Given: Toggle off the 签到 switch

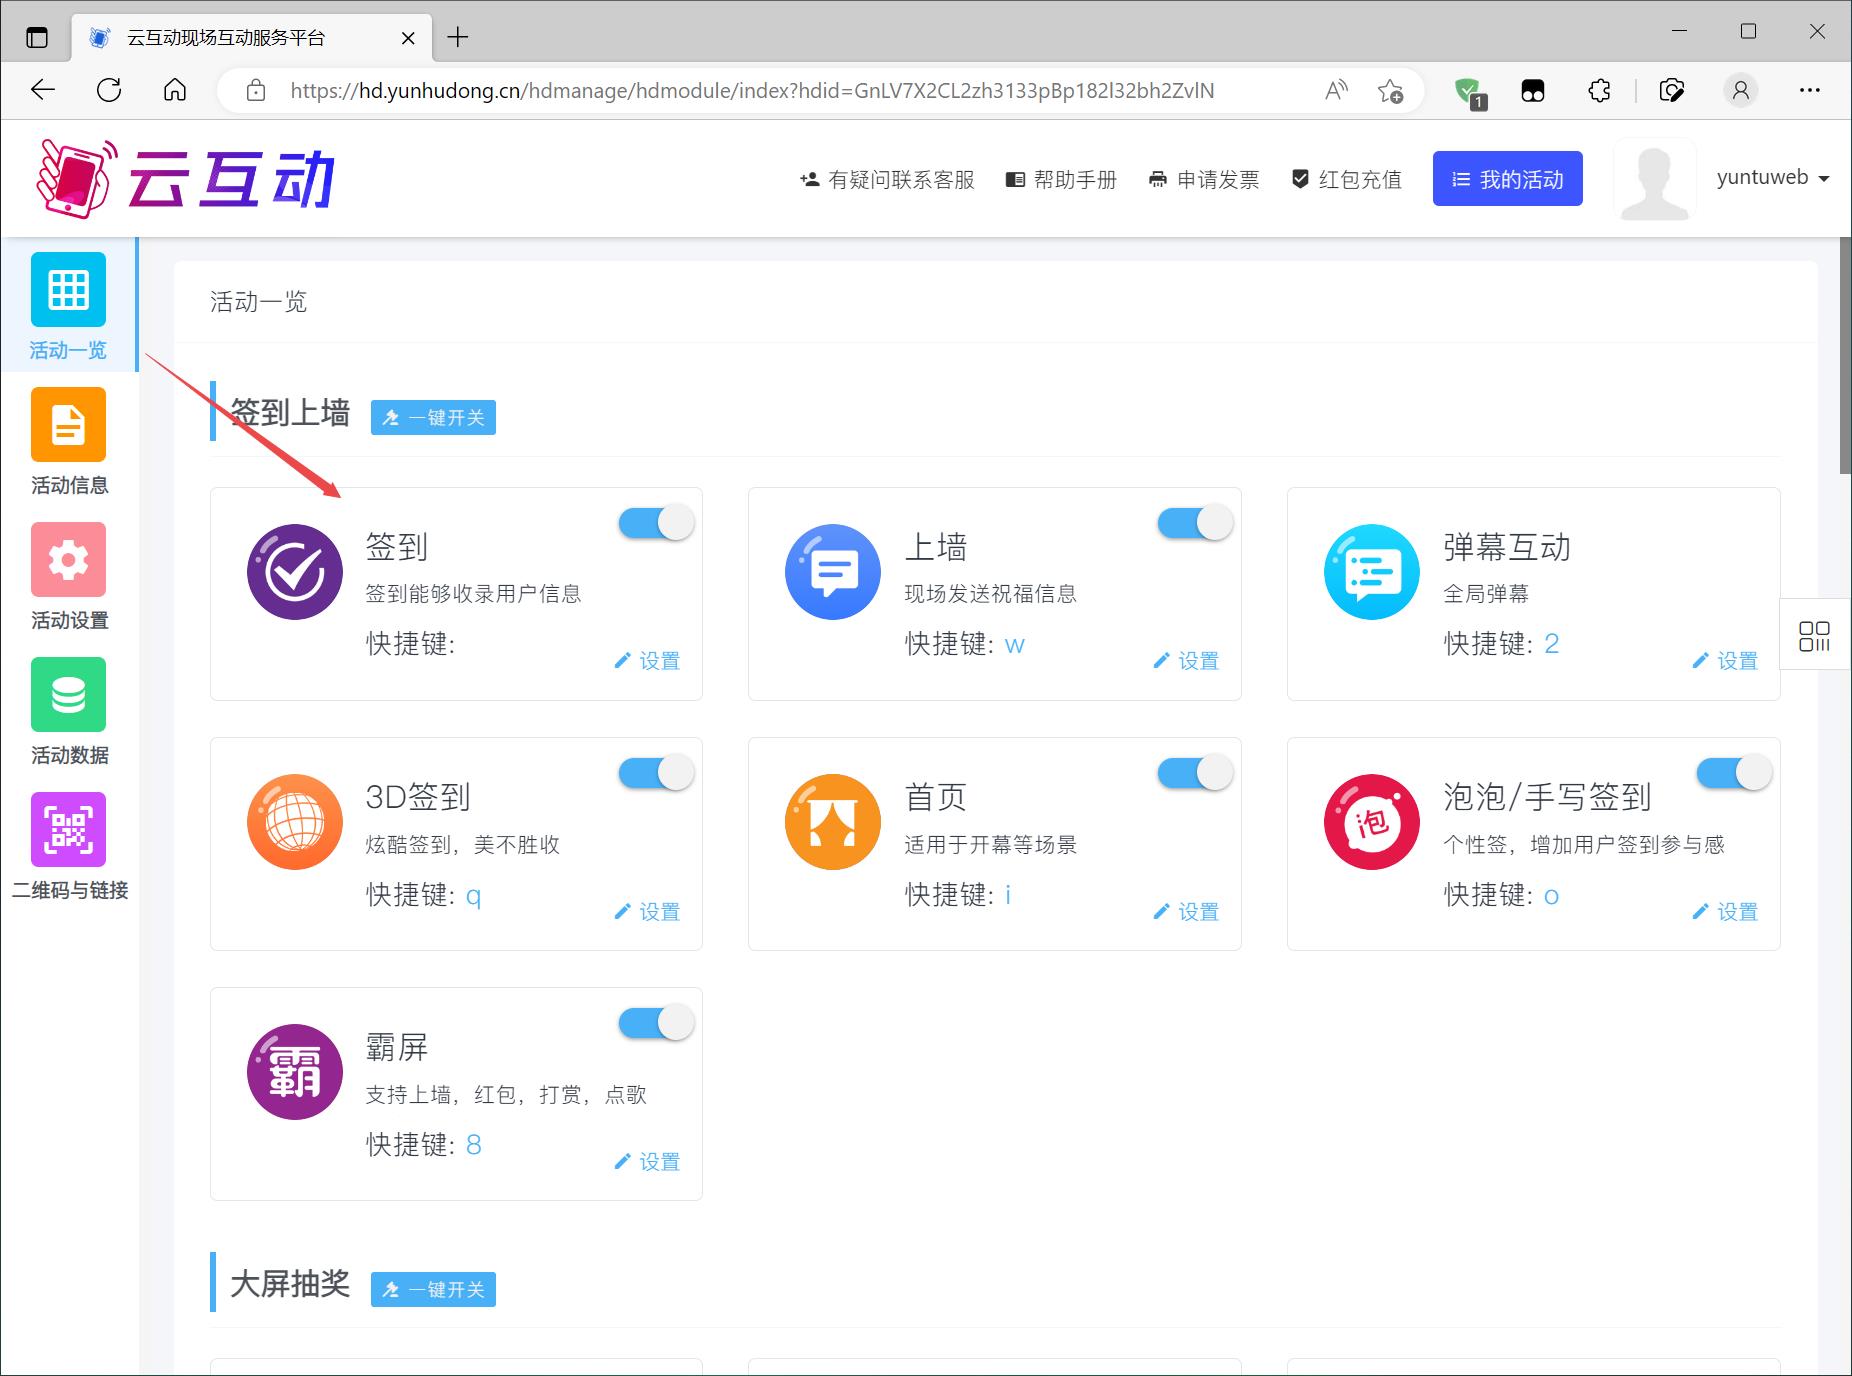Looking at the screenshot, I should (656, 523).
